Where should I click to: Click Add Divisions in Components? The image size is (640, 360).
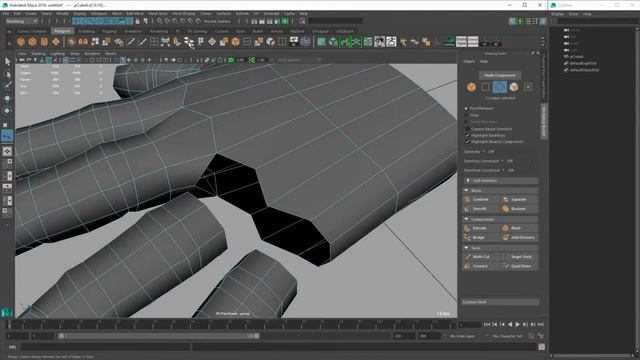[x=519, y=237]
